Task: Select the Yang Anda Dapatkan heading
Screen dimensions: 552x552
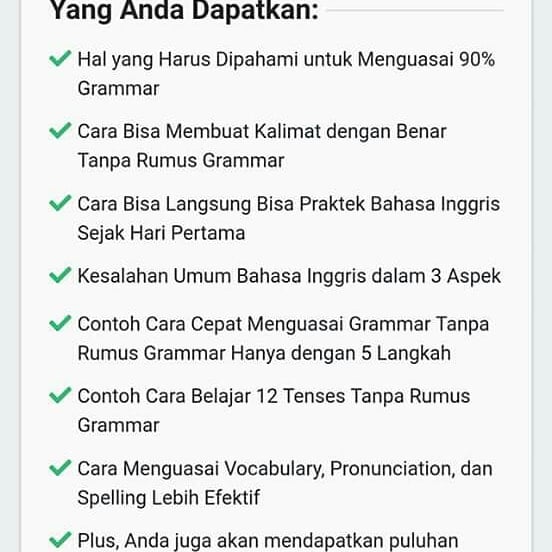Action: (x=184, y=11)
